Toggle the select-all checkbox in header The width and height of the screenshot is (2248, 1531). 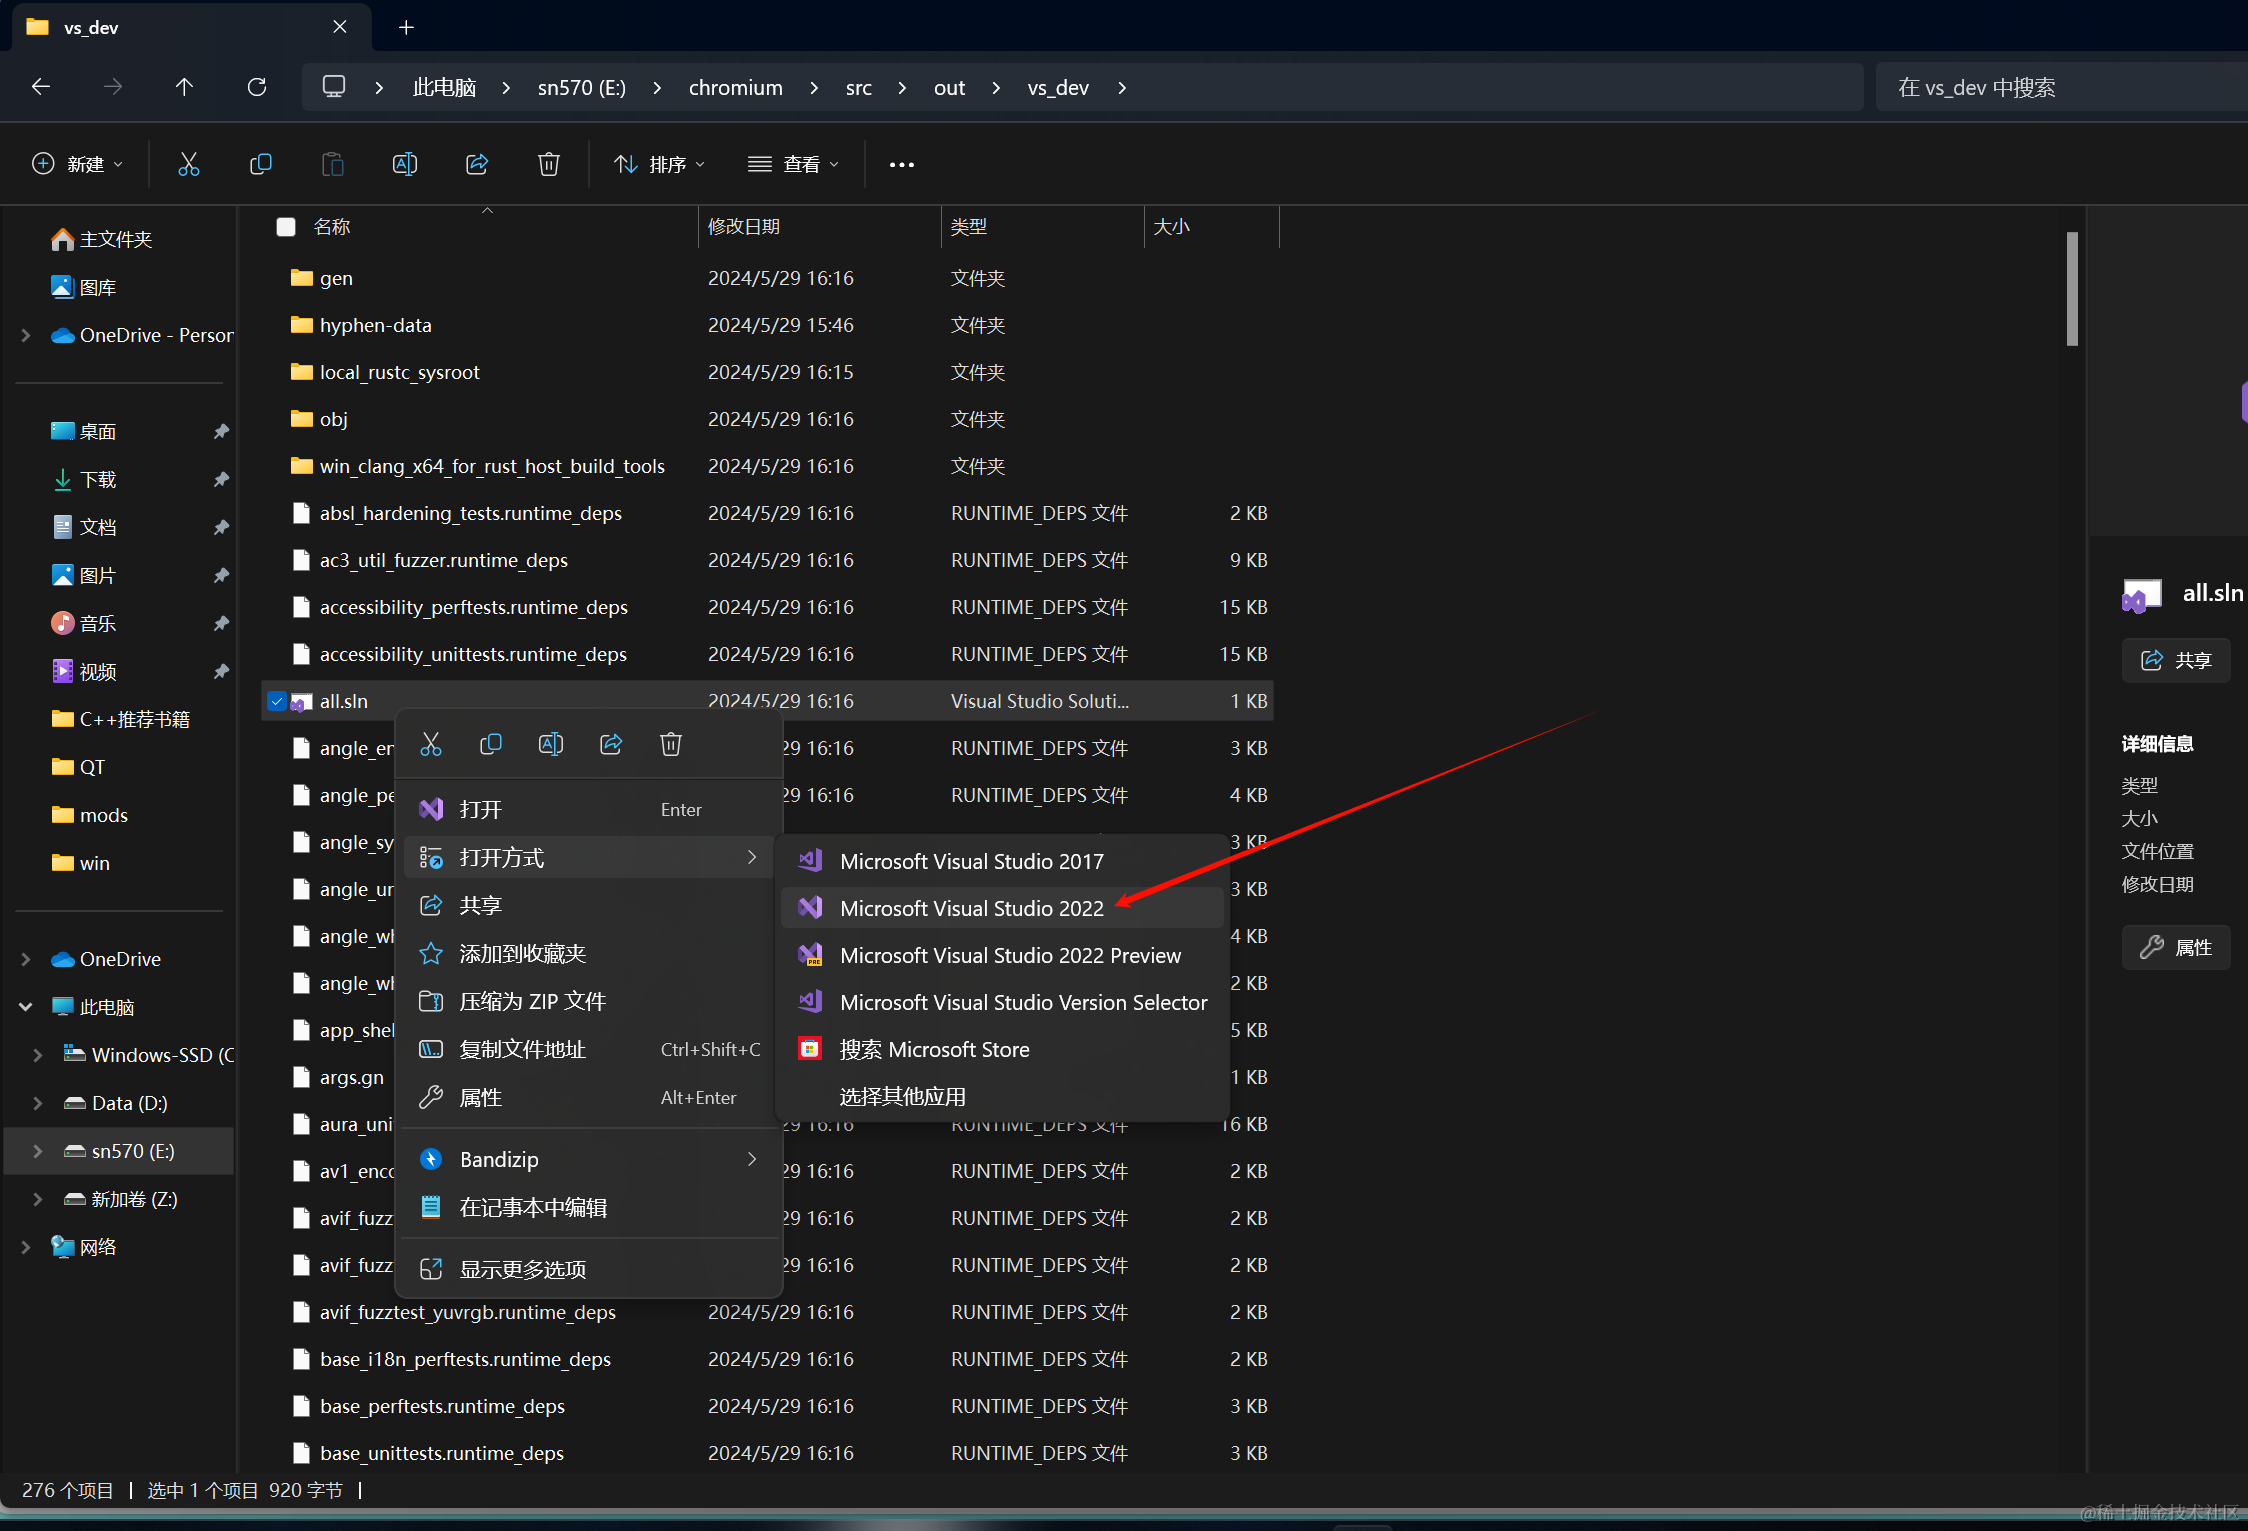click(x=286, y=227)
